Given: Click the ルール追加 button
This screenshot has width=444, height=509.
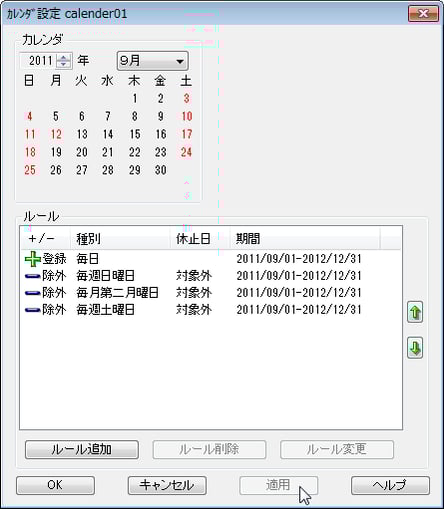Looking at the screenshot, I should (x=82, y=450).
